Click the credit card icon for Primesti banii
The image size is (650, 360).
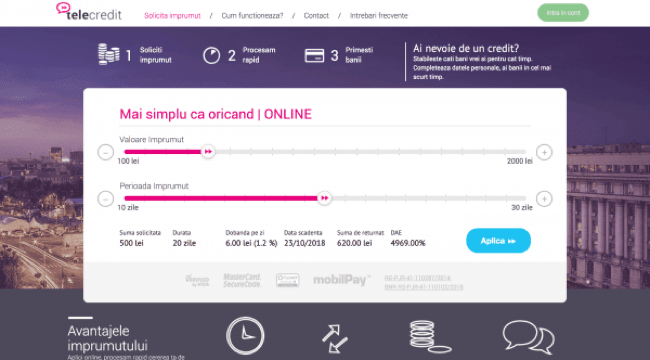[314, 56]
